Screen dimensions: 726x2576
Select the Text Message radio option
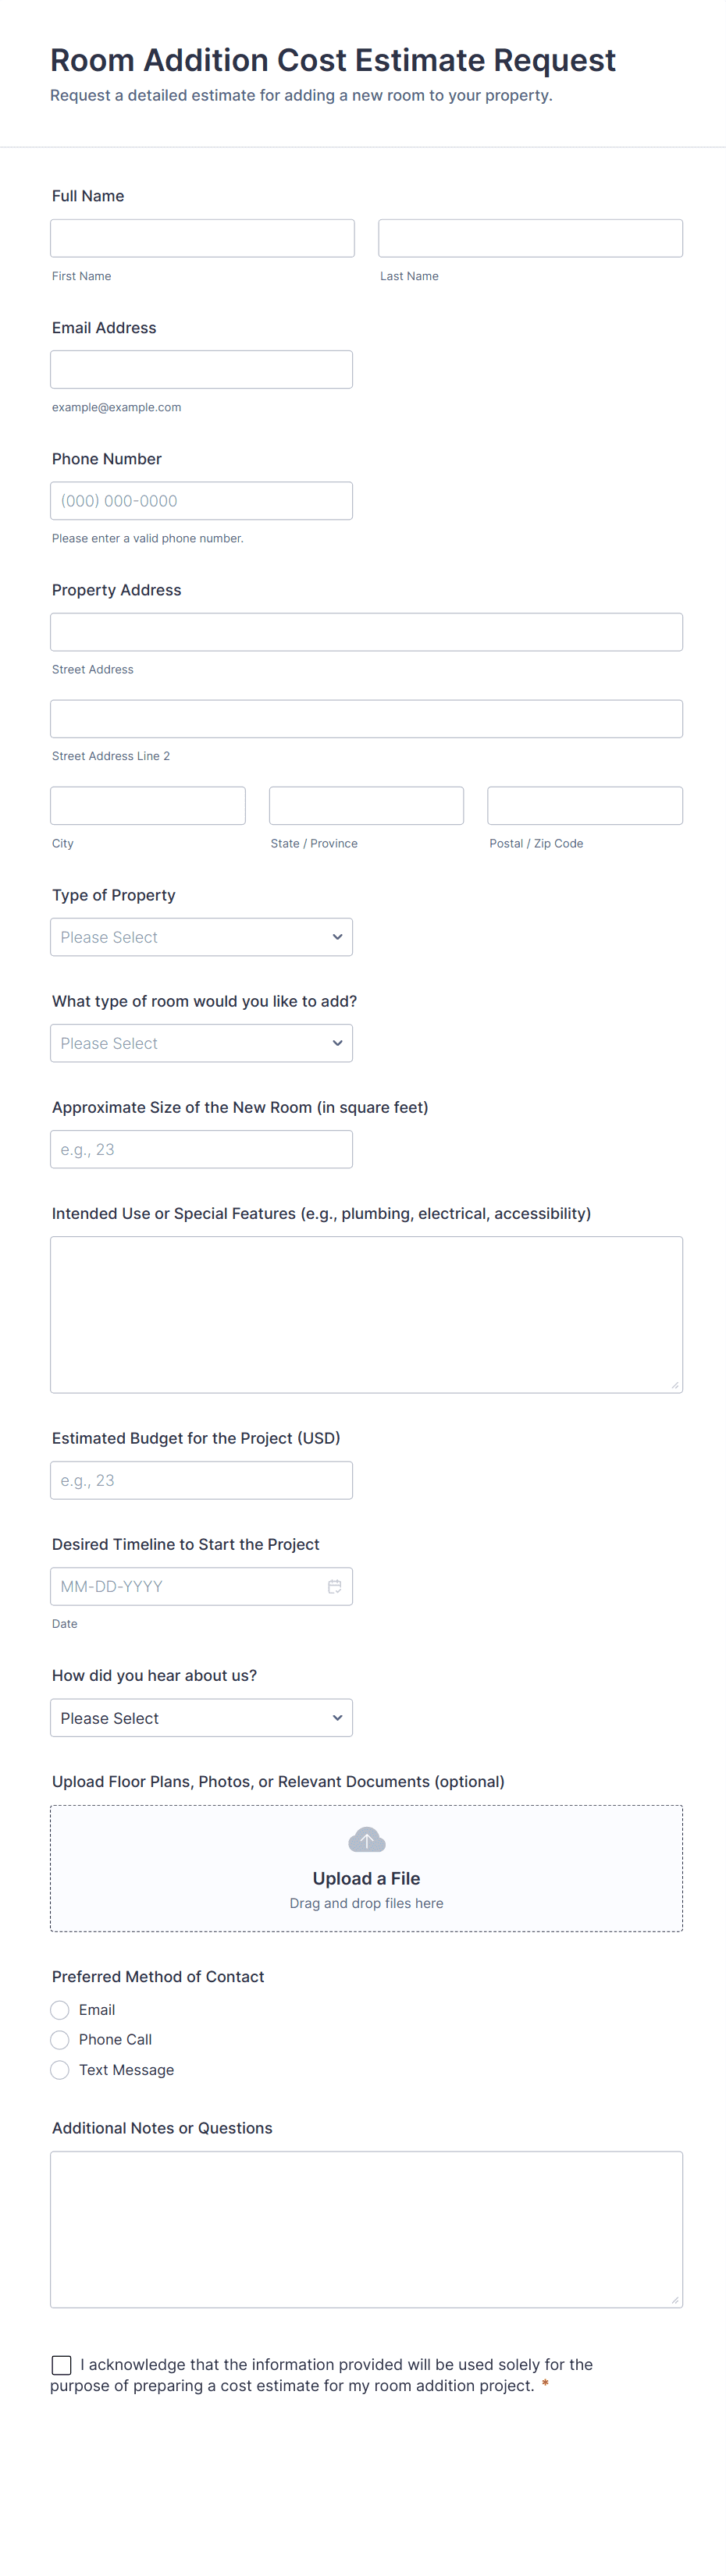[60, 2069]
